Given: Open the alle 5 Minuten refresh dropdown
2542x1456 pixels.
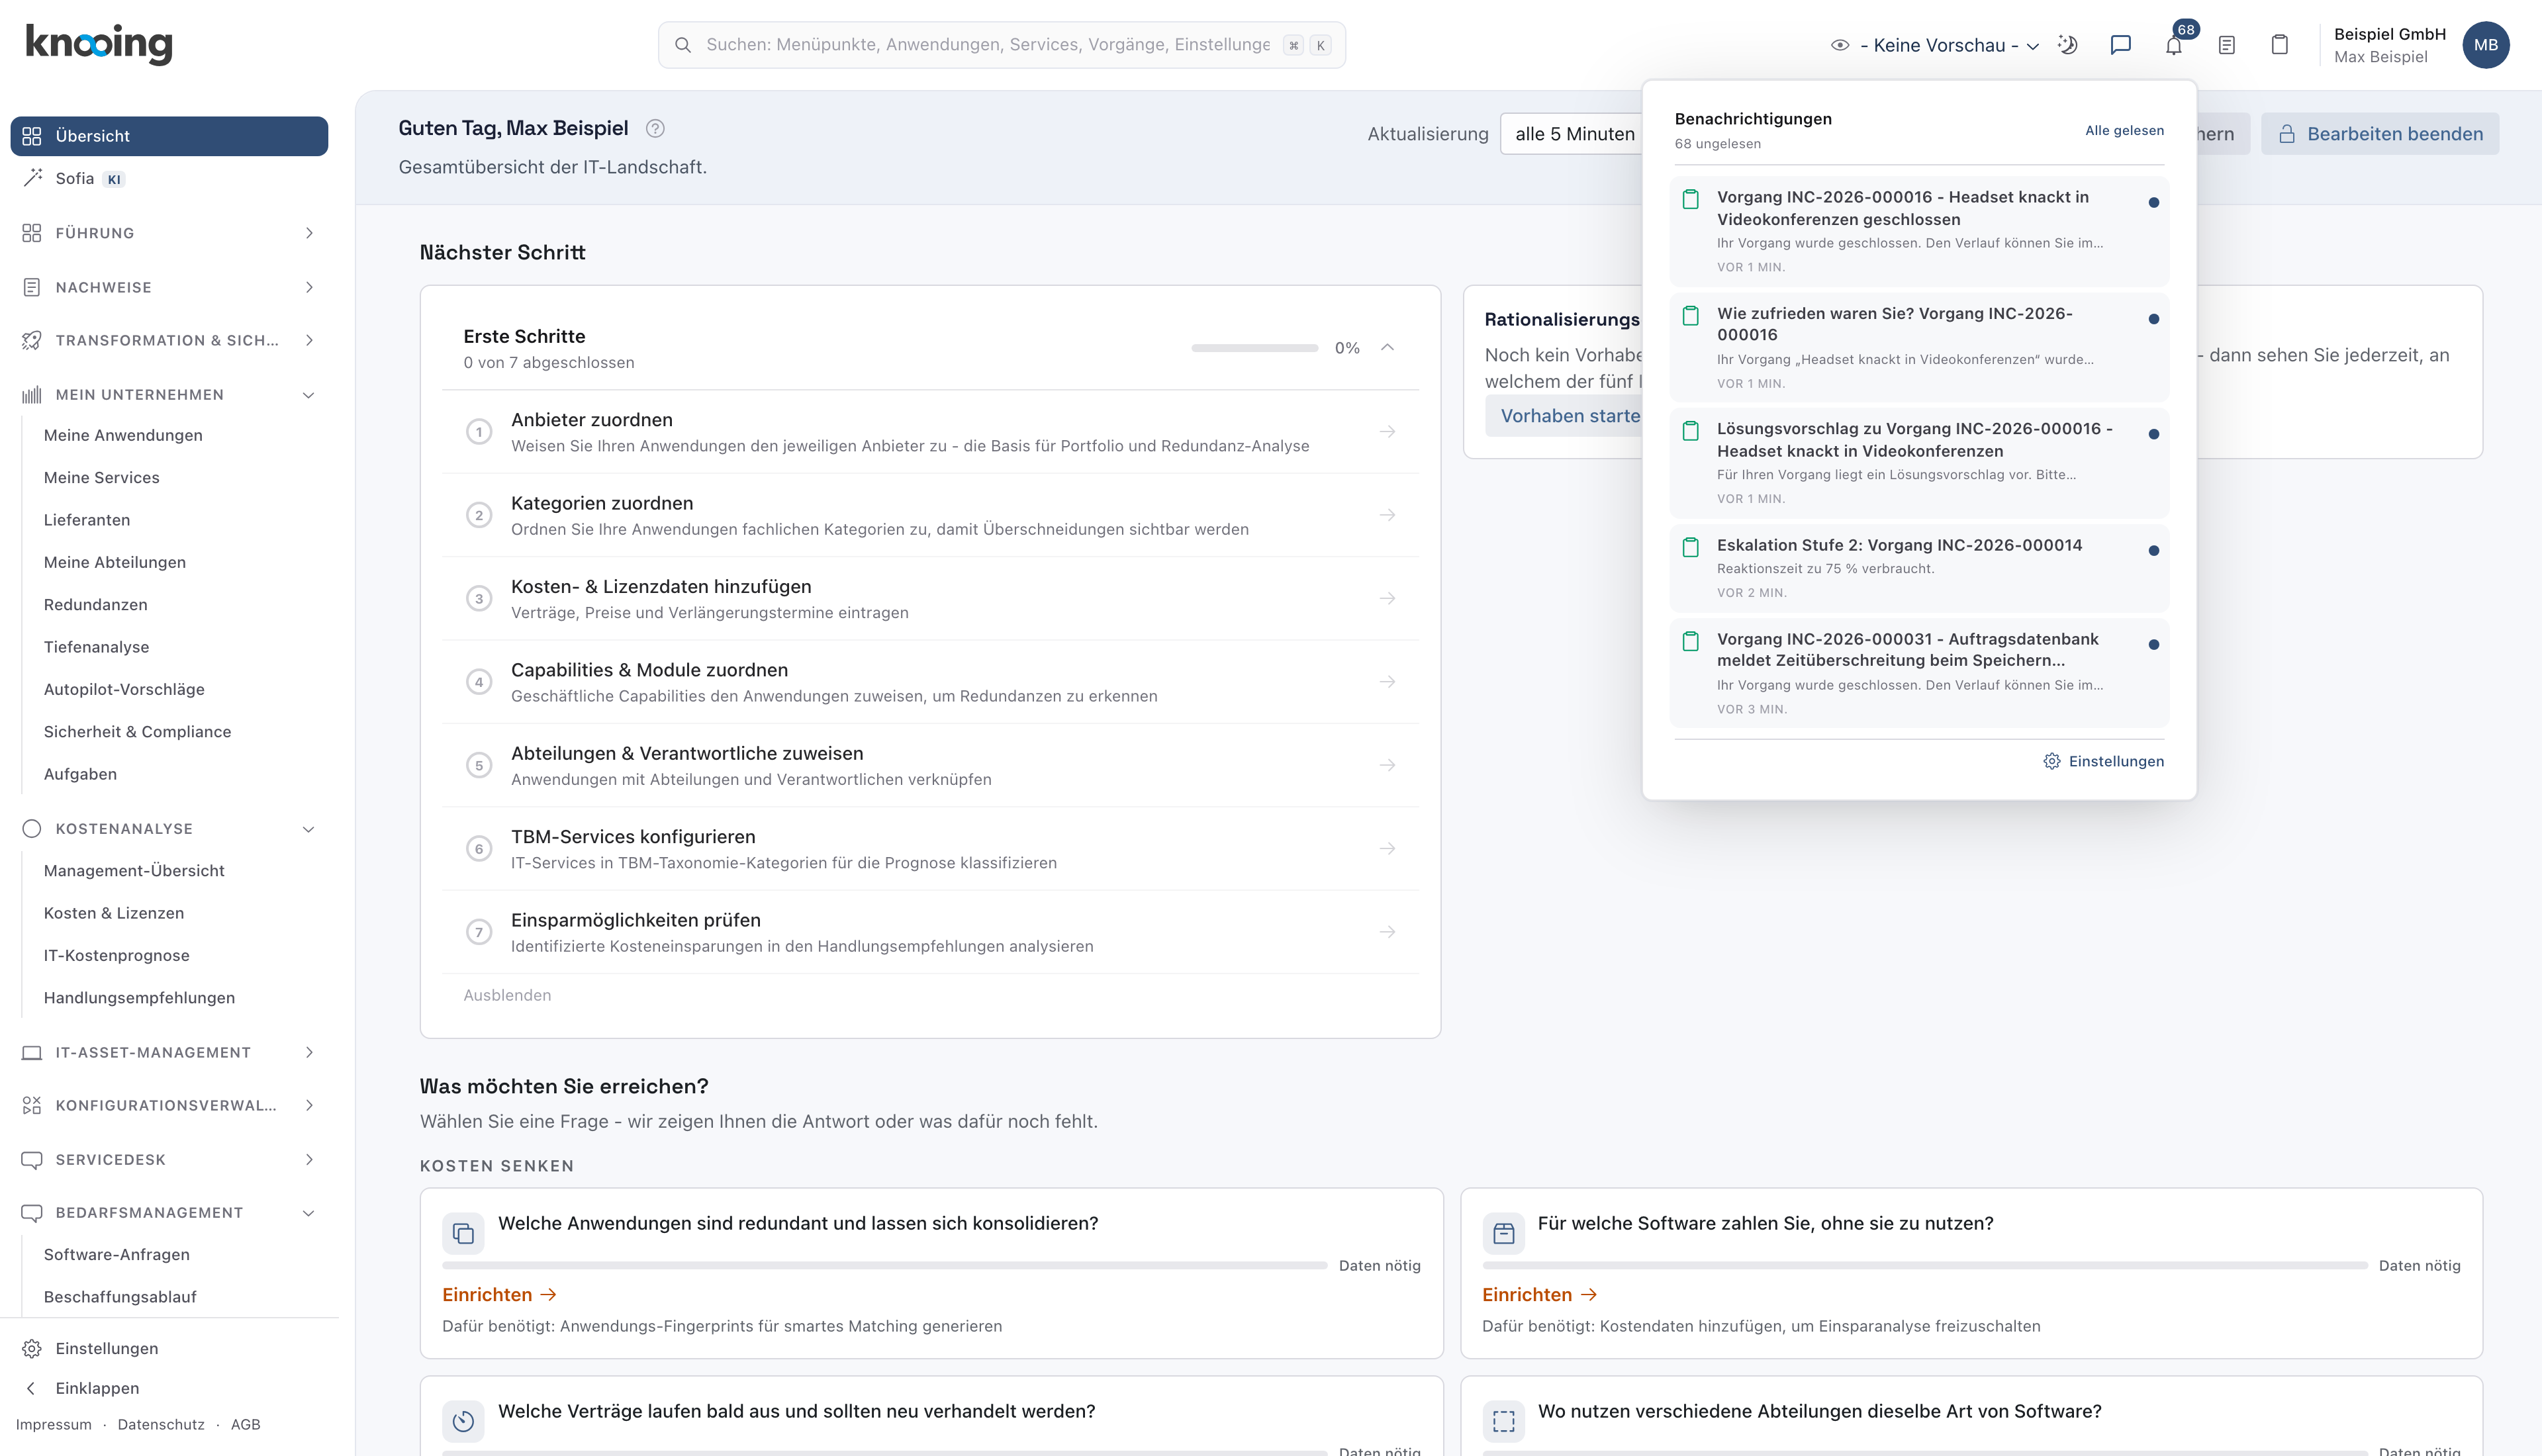Looking at the screenshot, I should click(1571, 134).
